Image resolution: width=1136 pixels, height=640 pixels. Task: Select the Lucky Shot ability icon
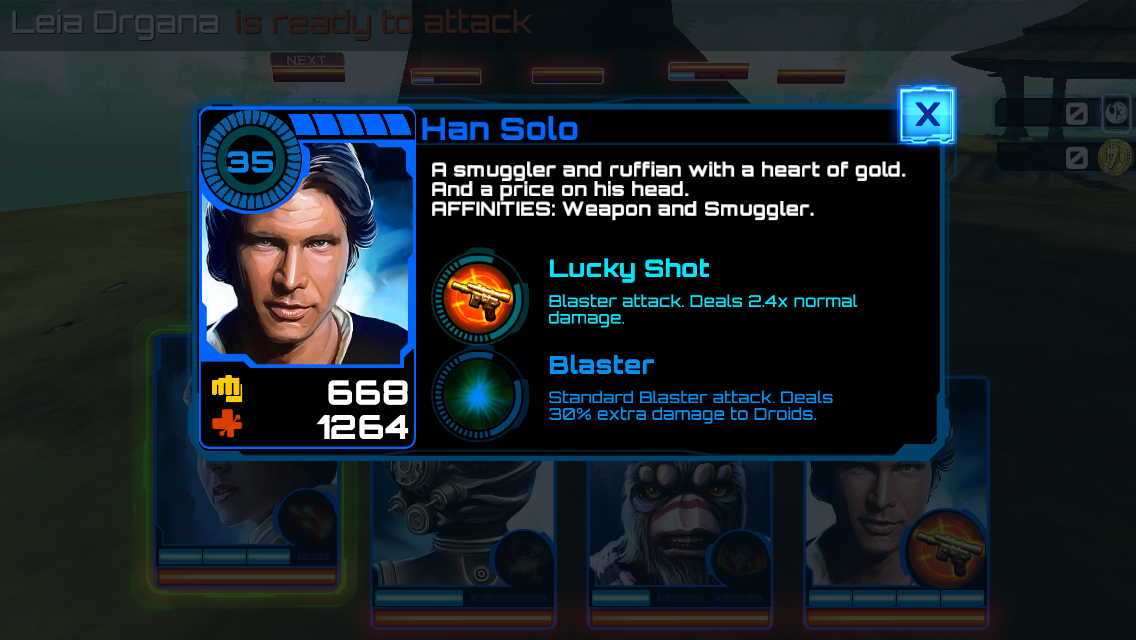tap(478, 297)
